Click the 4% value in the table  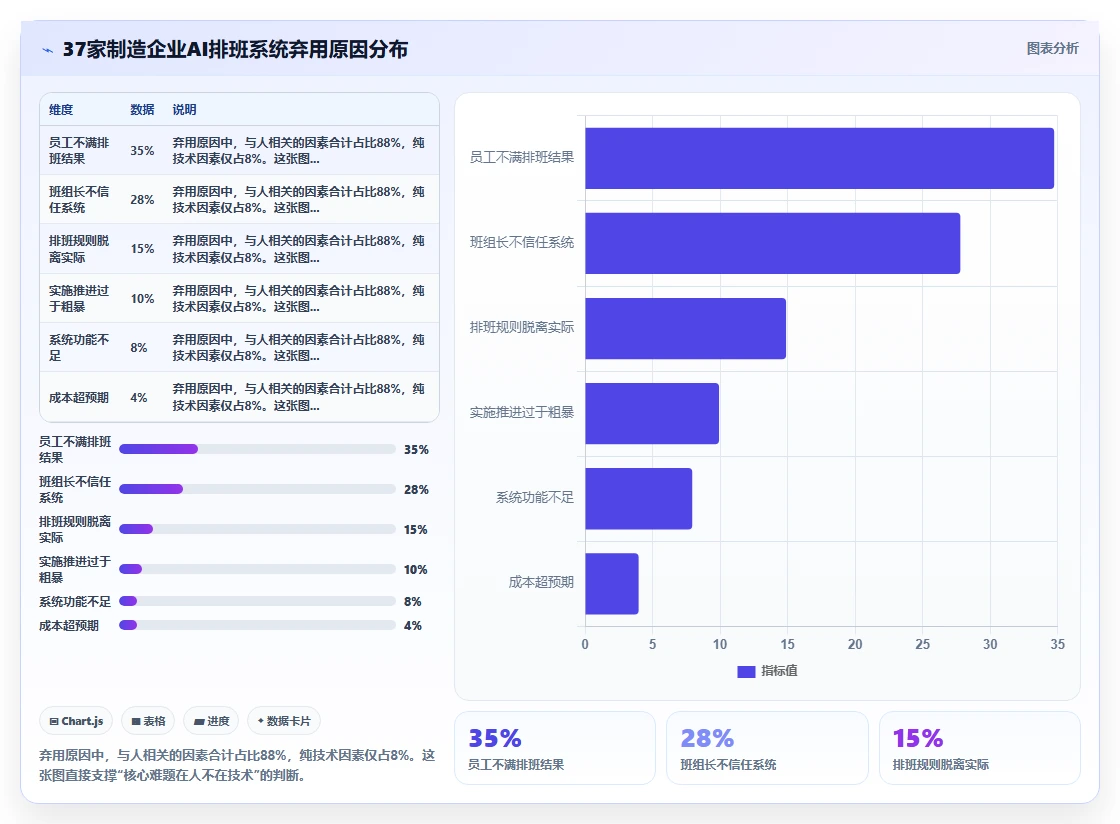click(x=139, y=398)
